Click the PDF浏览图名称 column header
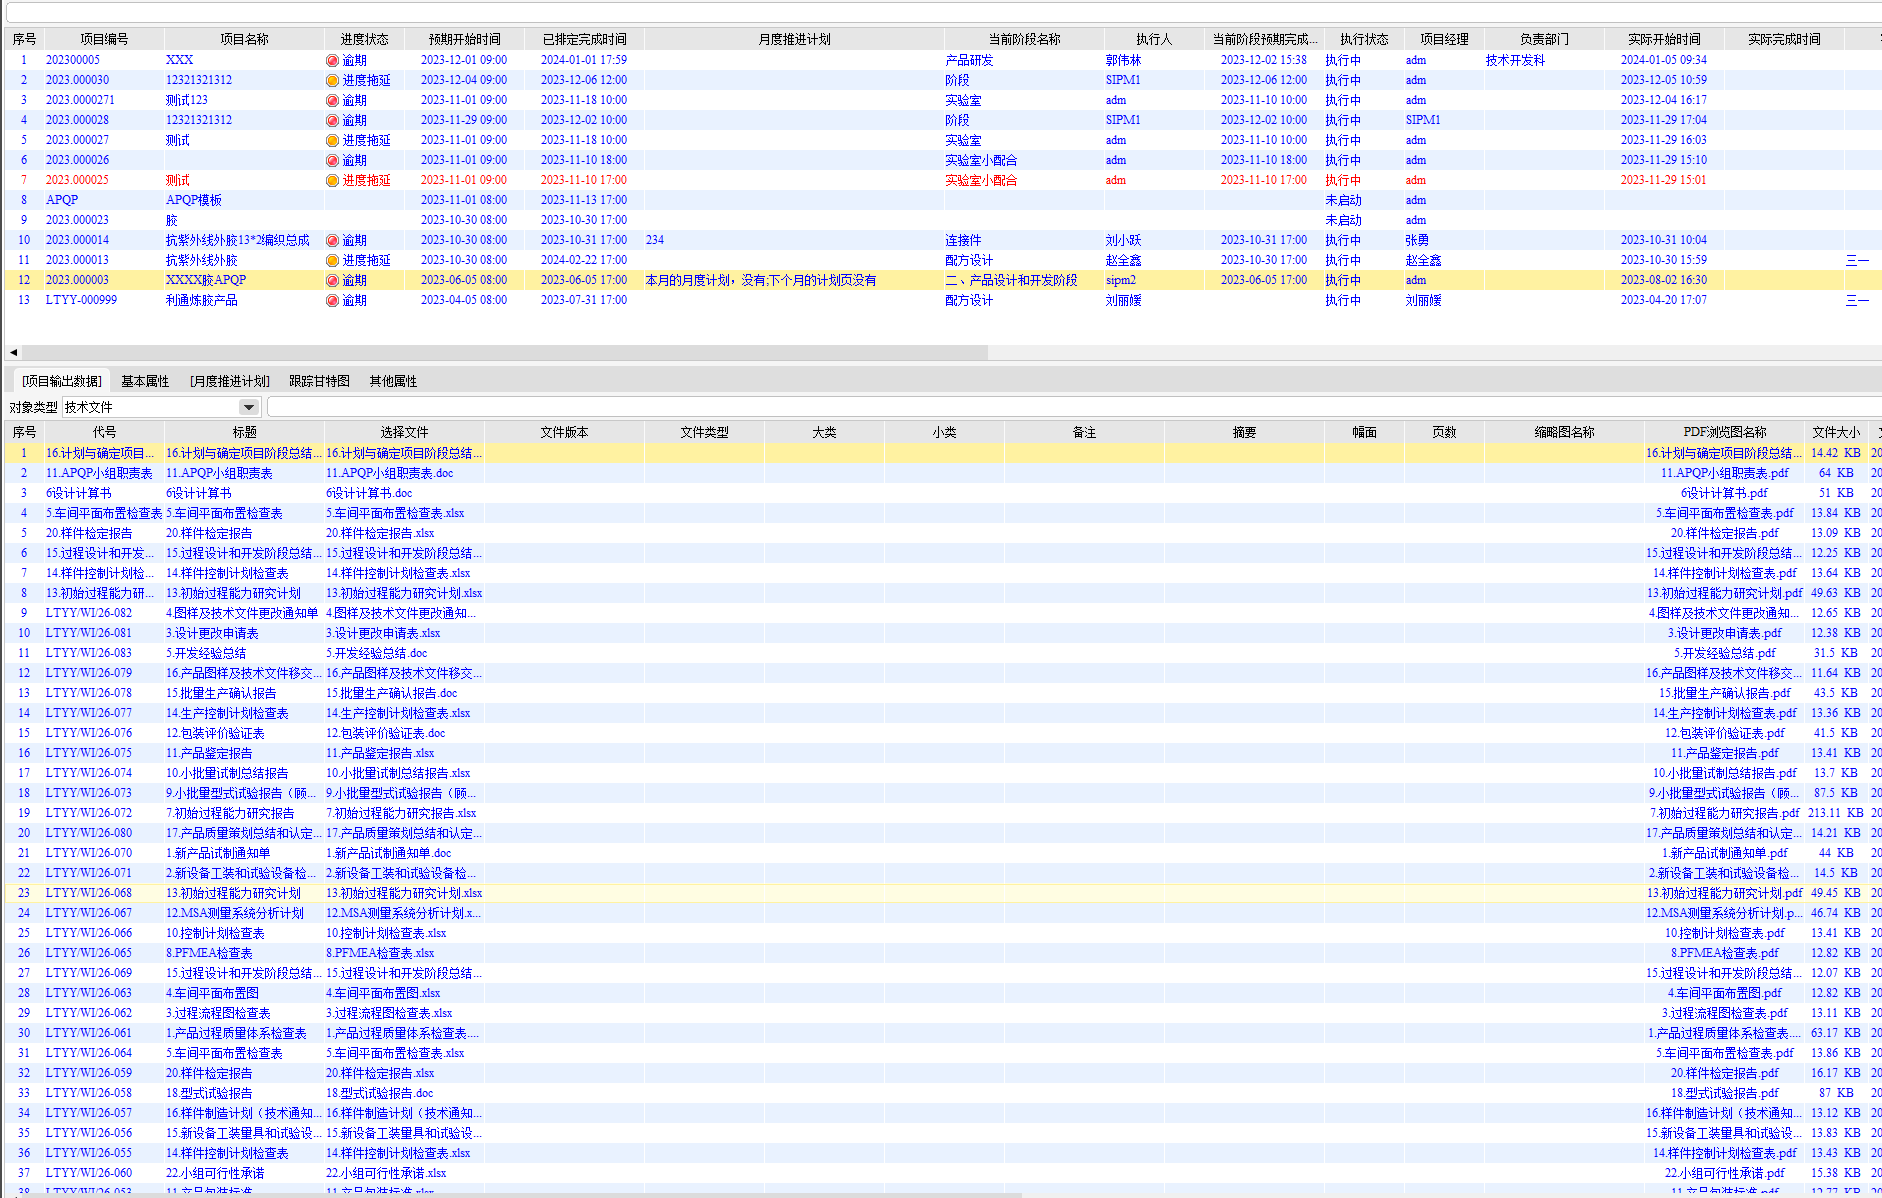 (x=1724, y=432)
